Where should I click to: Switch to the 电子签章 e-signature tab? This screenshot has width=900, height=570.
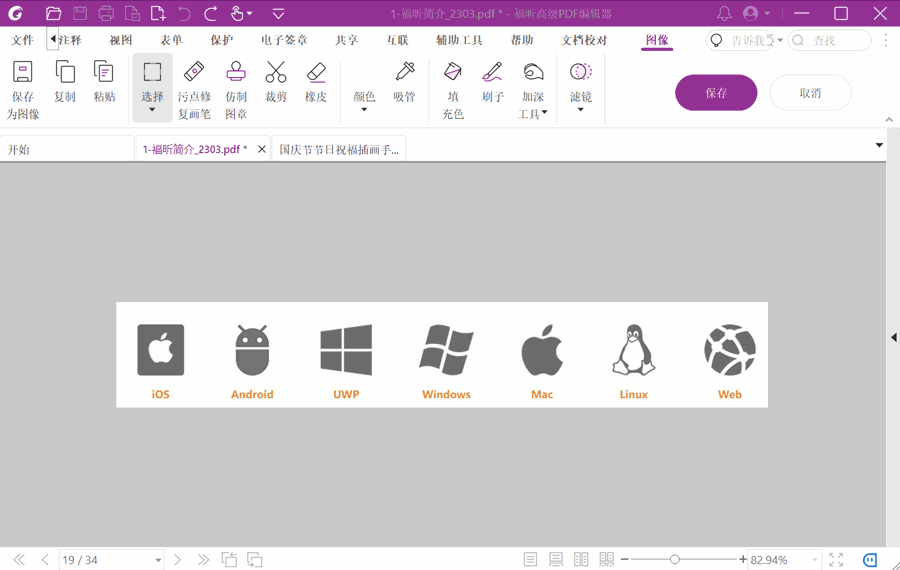tap(284, 40)
